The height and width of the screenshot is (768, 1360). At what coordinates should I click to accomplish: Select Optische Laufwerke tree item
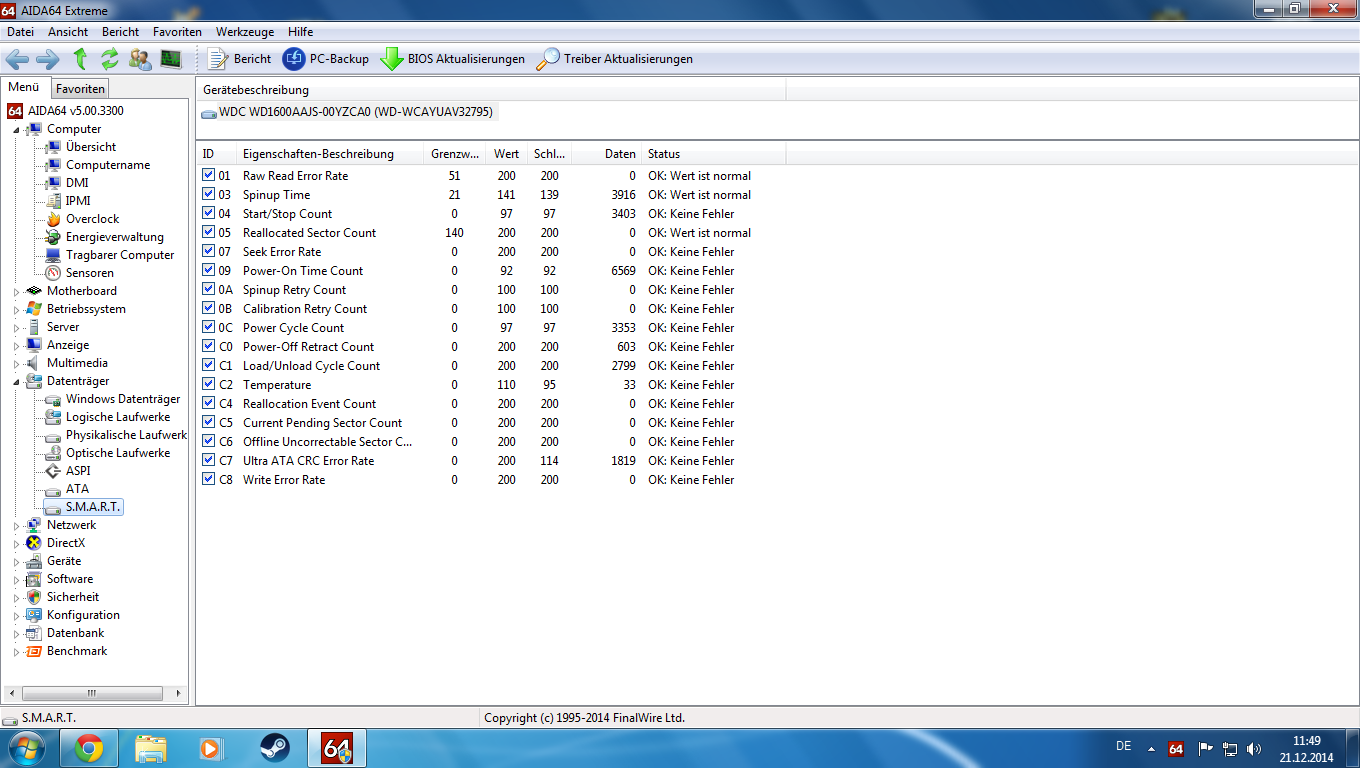point(117,453)
